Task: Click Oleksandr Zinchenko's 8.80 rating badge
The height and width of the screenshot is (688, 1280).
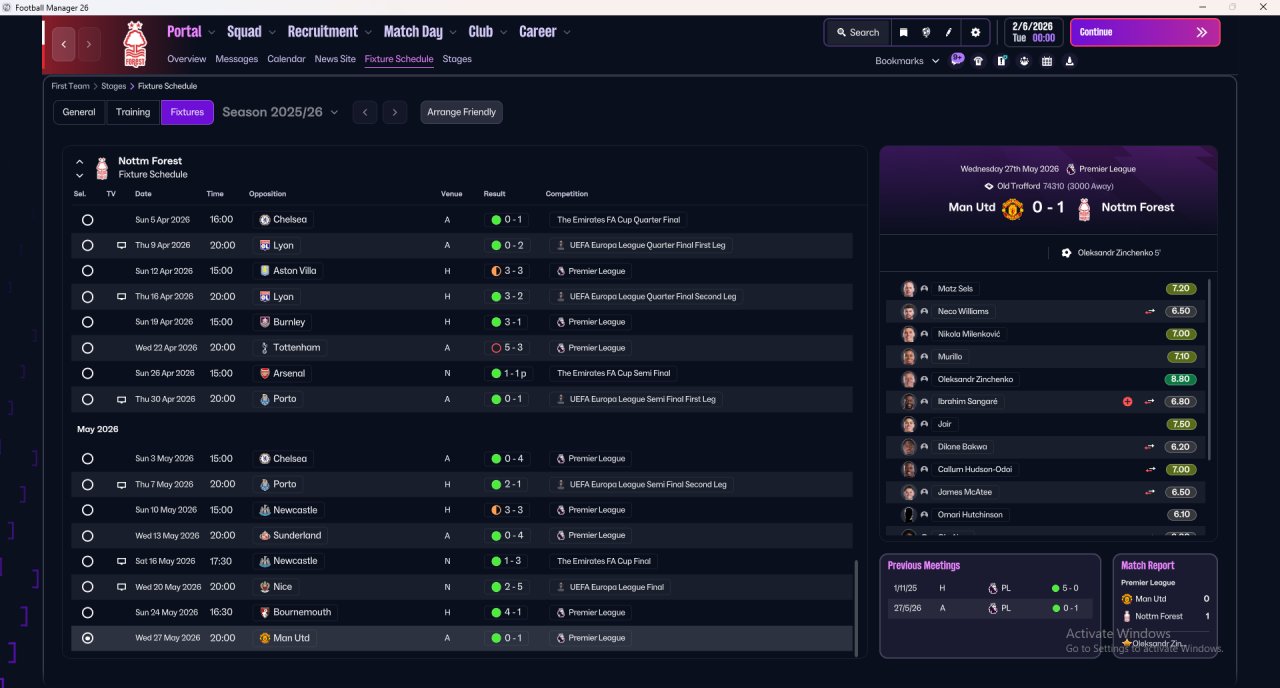Action: (x=1181, y=379)
